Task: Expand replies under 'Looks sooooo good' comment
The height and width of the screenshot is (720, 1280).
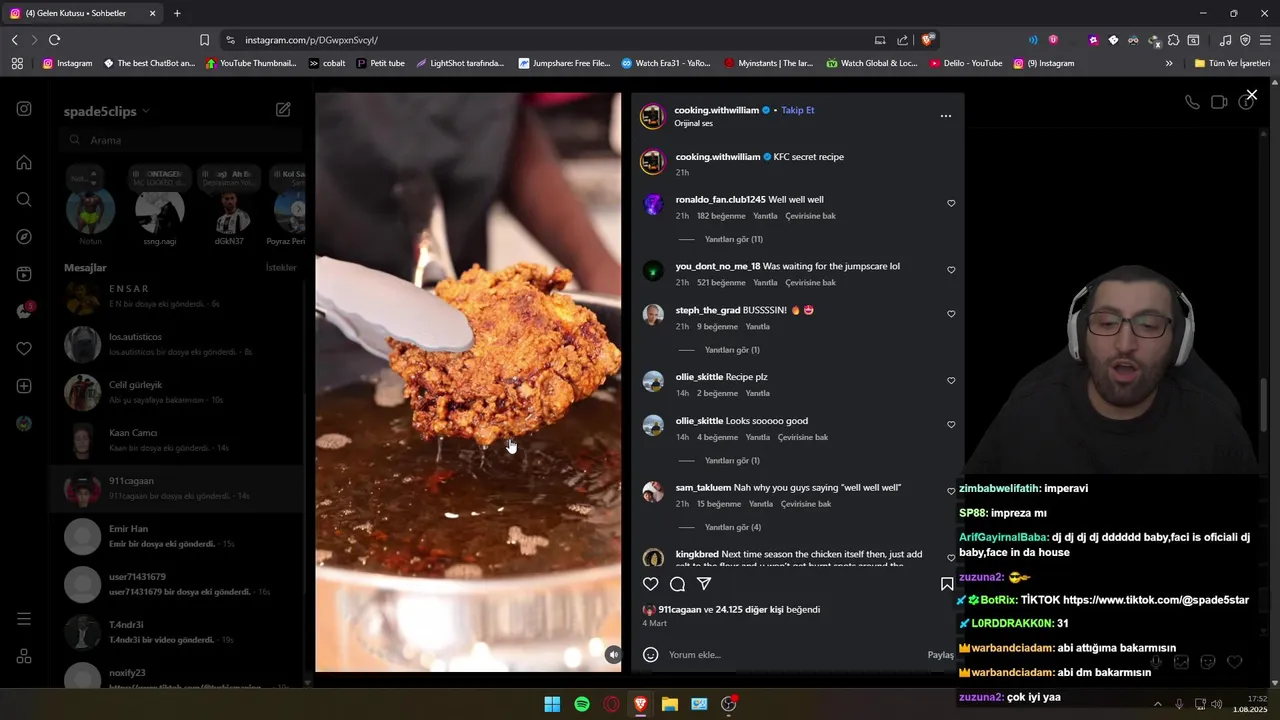Action: [x=732, y=461]
